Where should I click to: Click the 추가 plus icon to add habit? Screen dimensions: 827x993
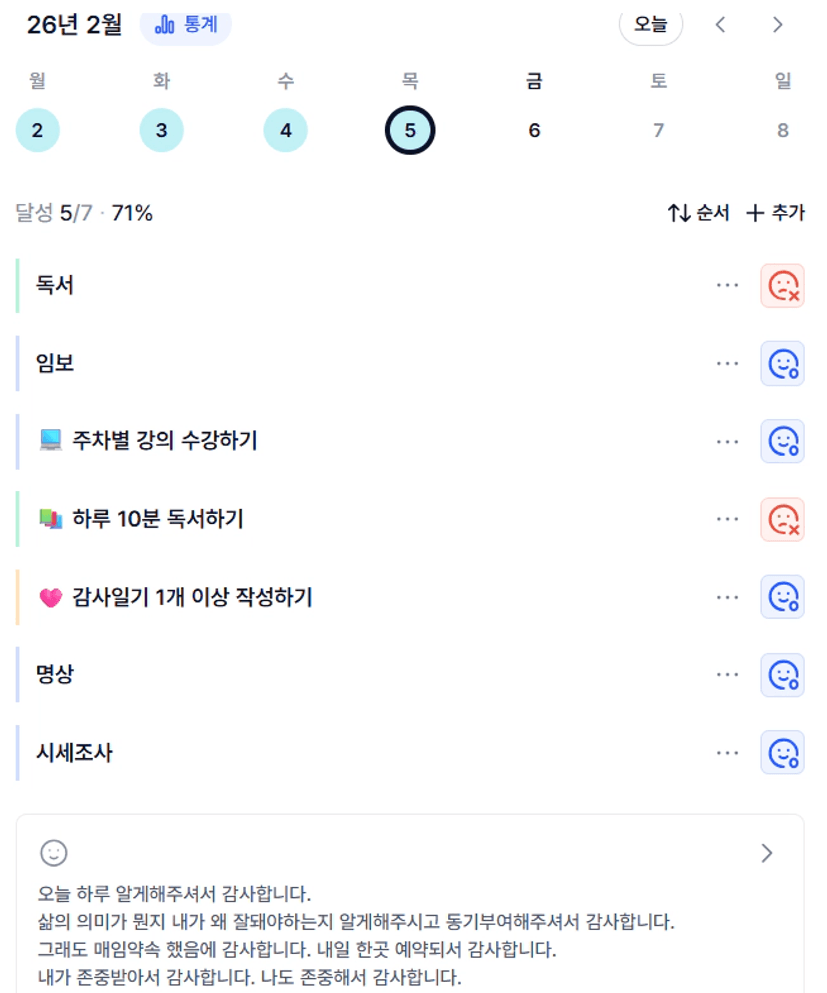pos(755,213)
